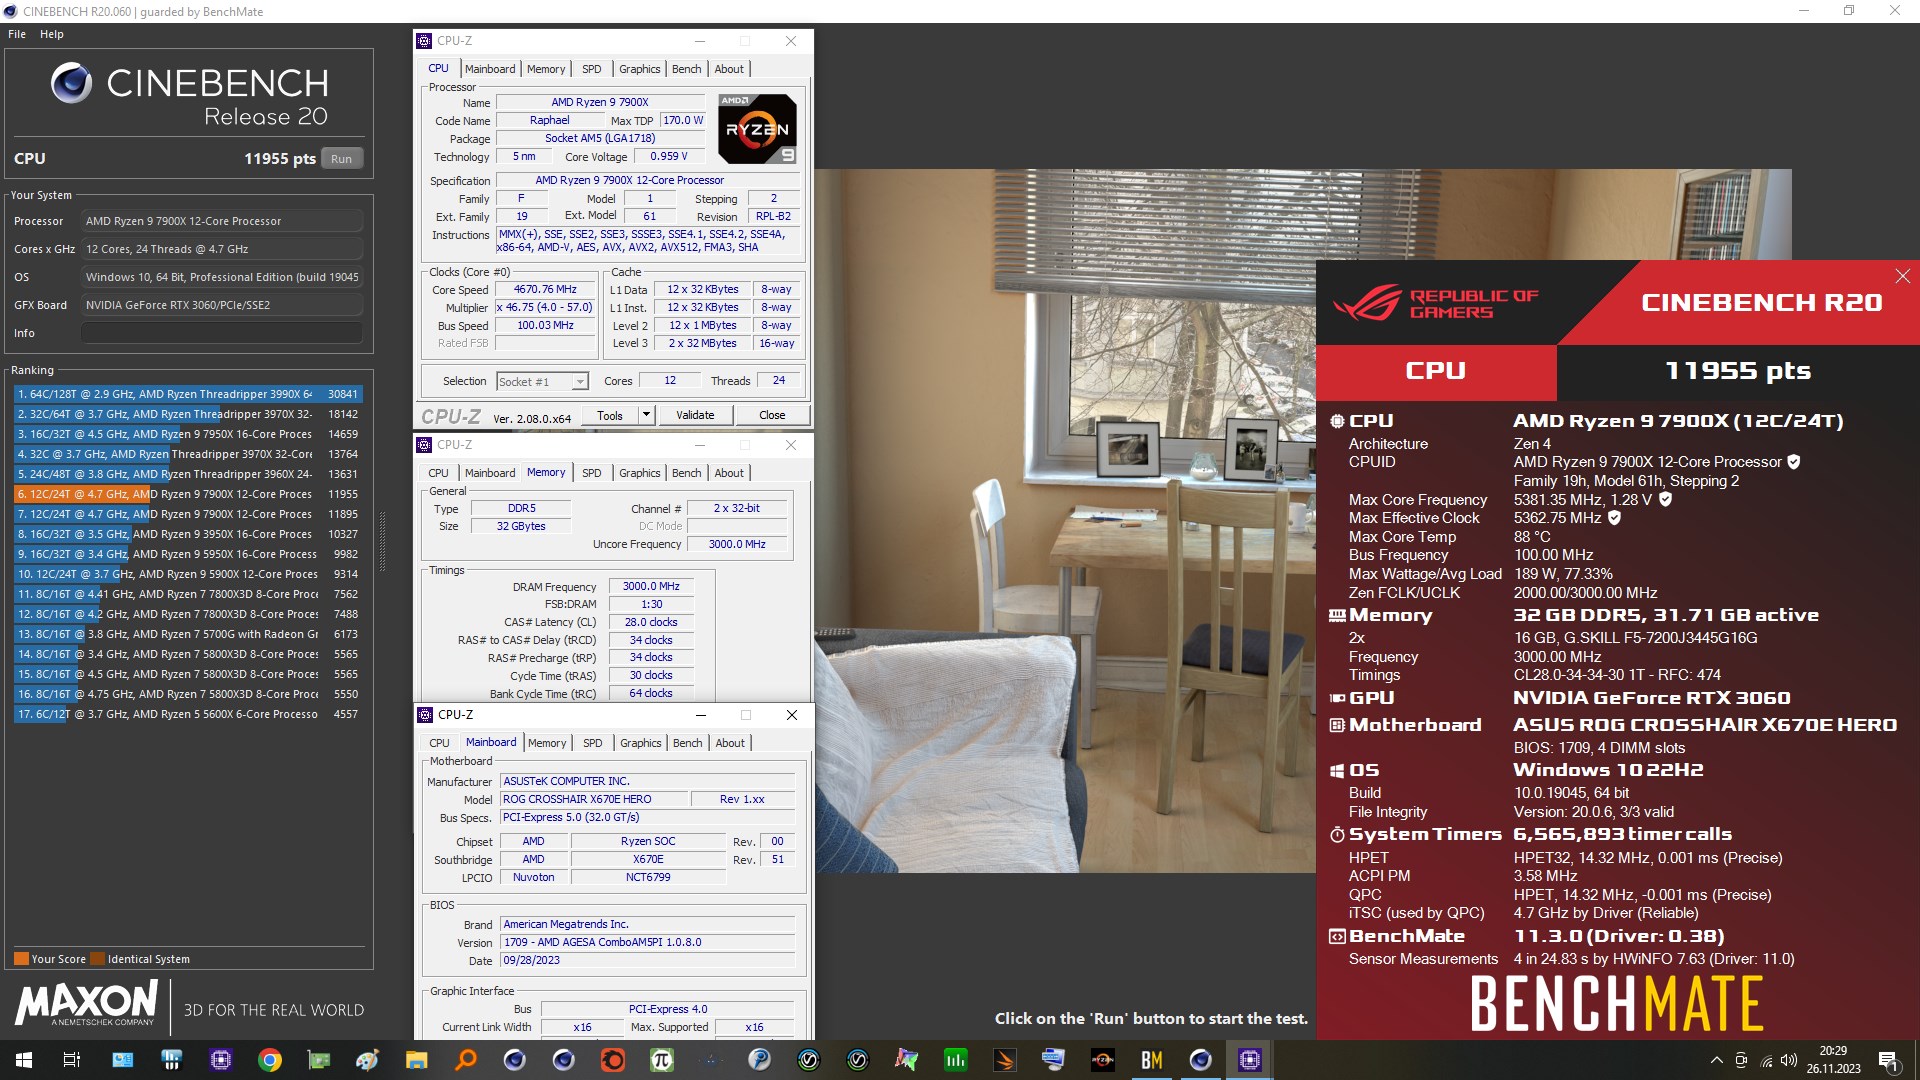The width and height of the screenshot is (1920, 1080).
Task: Click the shield icon beside Max Core Frequency
Action: pos(1665,499)
